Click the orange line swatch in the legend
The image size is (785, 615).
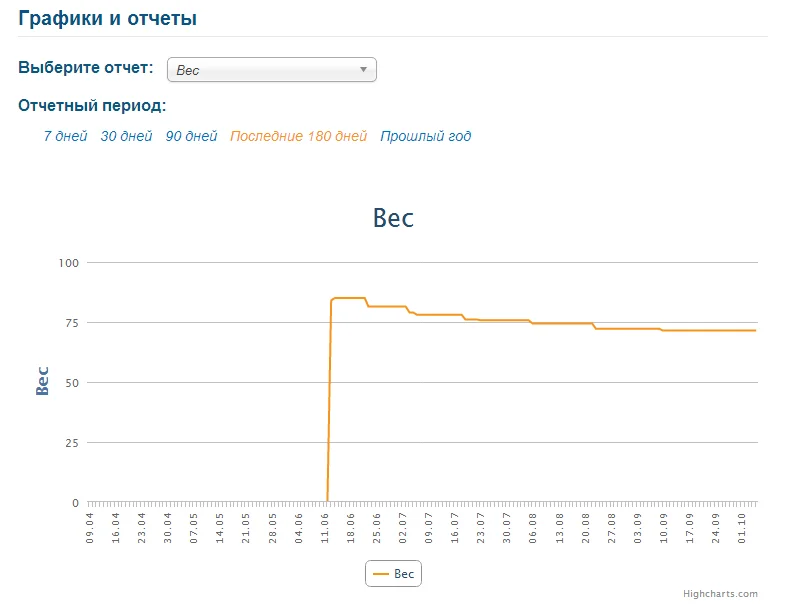point(381,574)
